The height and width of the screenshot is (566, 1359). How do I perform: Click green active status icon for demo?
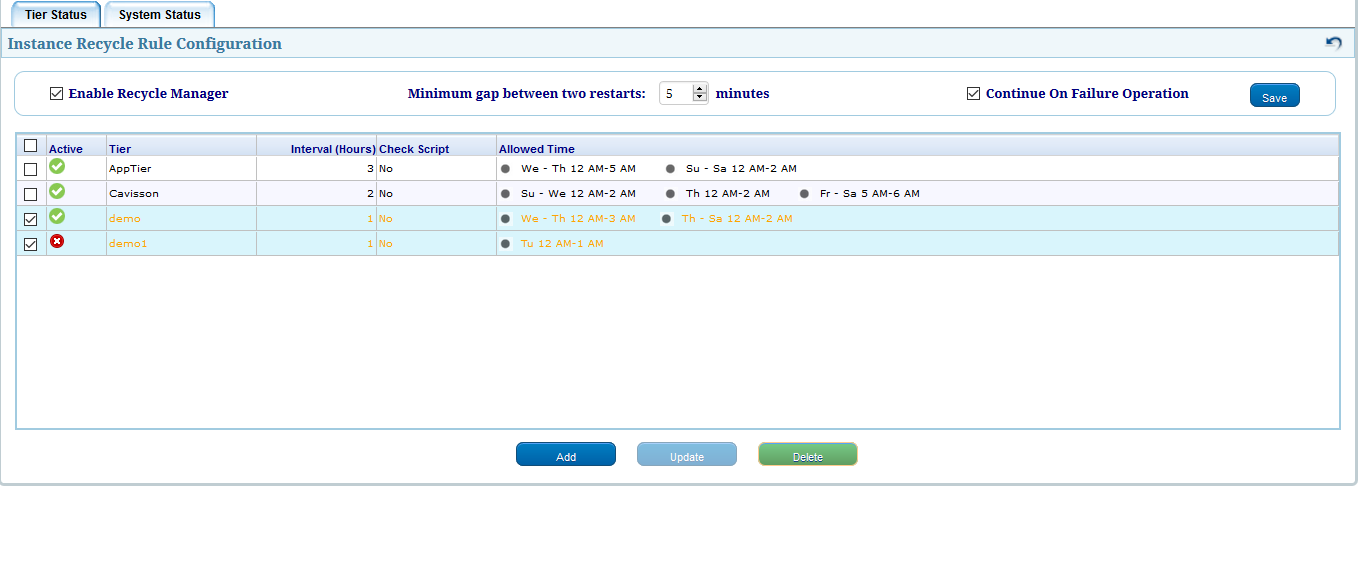pyautogui.click(x=57, y=216)
